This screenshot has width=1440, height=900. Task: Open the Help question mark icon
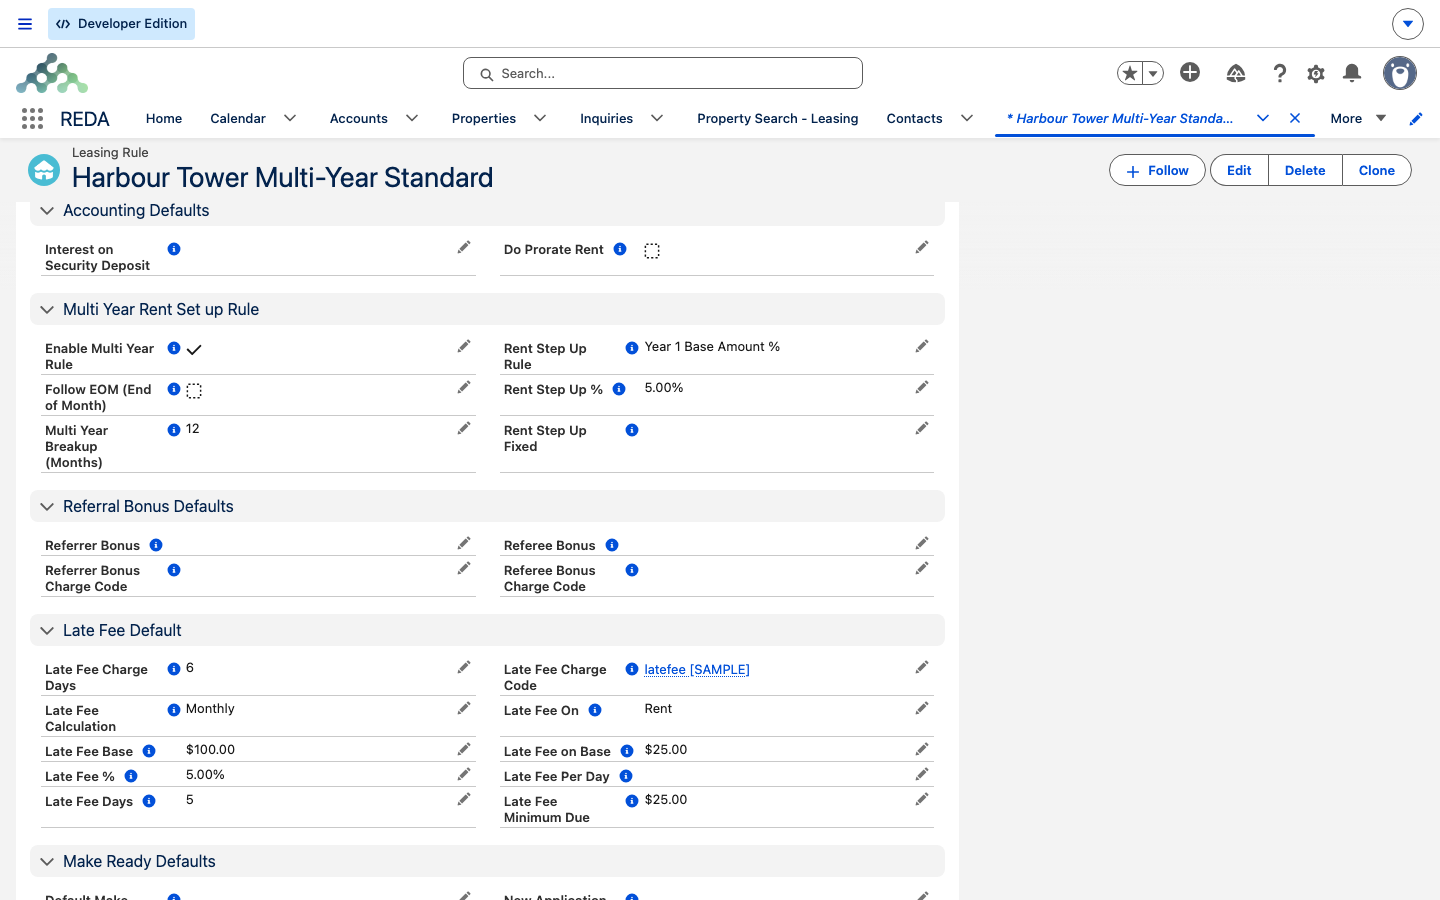(1280, 73)
